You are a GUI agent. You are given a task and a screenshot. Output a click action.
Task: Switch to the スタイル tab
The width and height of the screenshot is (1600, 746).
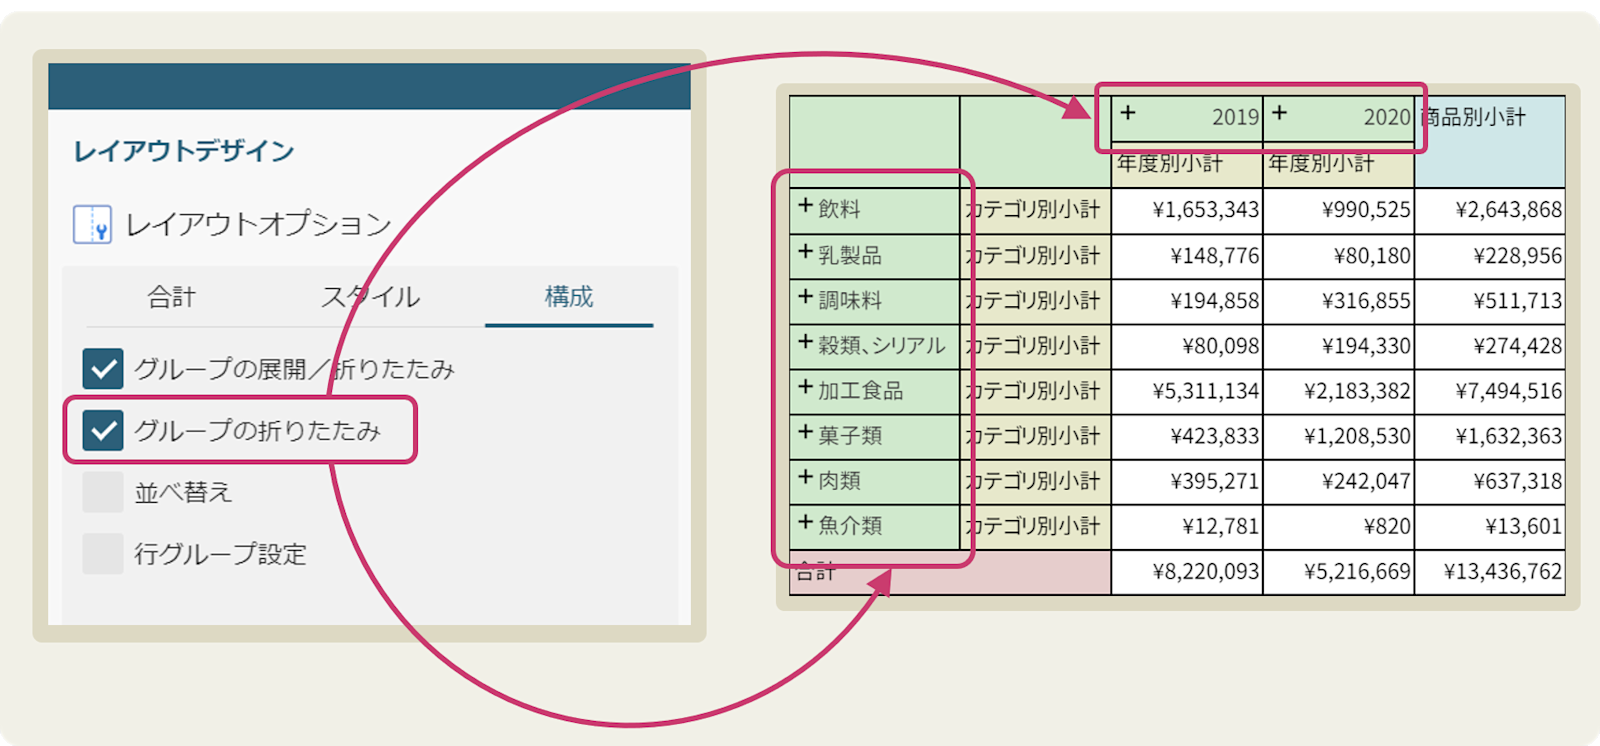pos(370,297)
